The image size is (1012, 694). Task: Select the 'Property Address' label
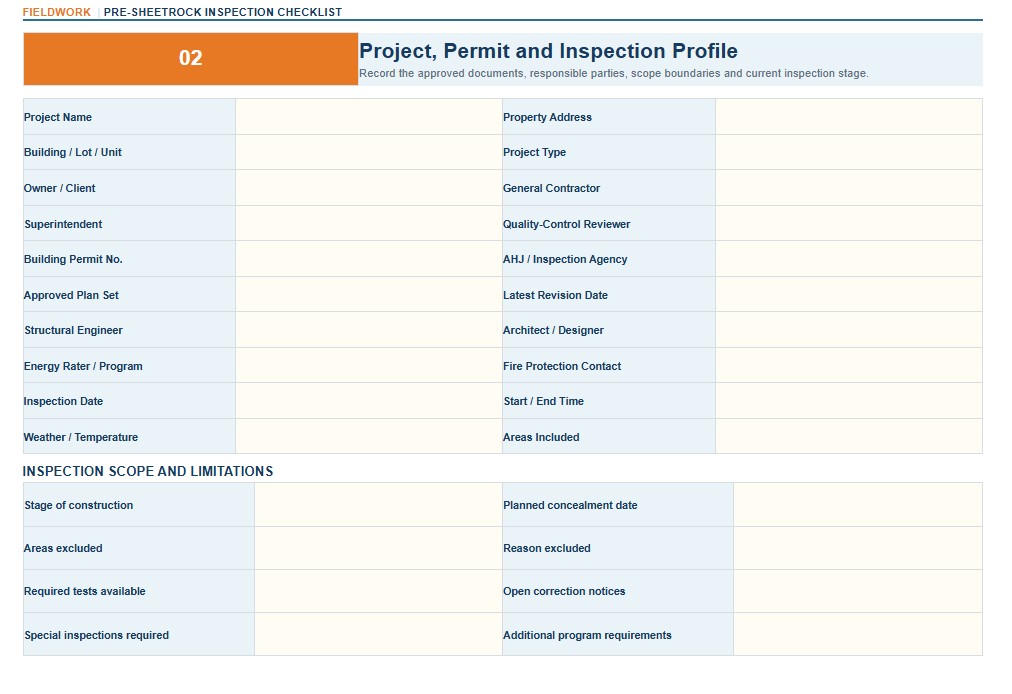[x=547, y=117]
